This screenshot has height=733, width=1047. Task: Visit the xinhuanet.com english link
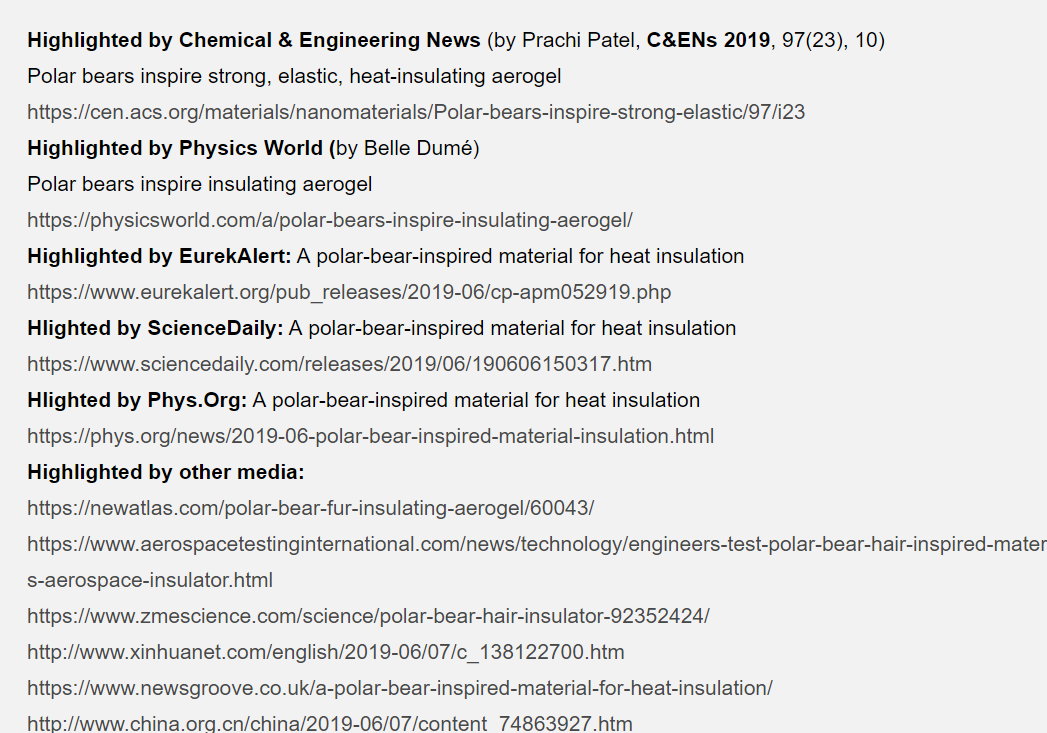pyautogui.click(x=326, y=653)
